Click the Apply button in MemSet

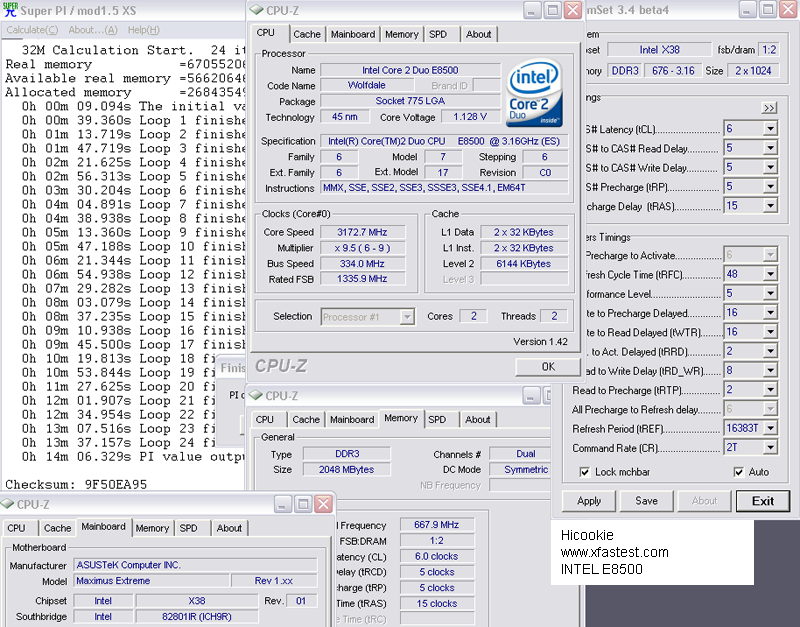point(589,501)
